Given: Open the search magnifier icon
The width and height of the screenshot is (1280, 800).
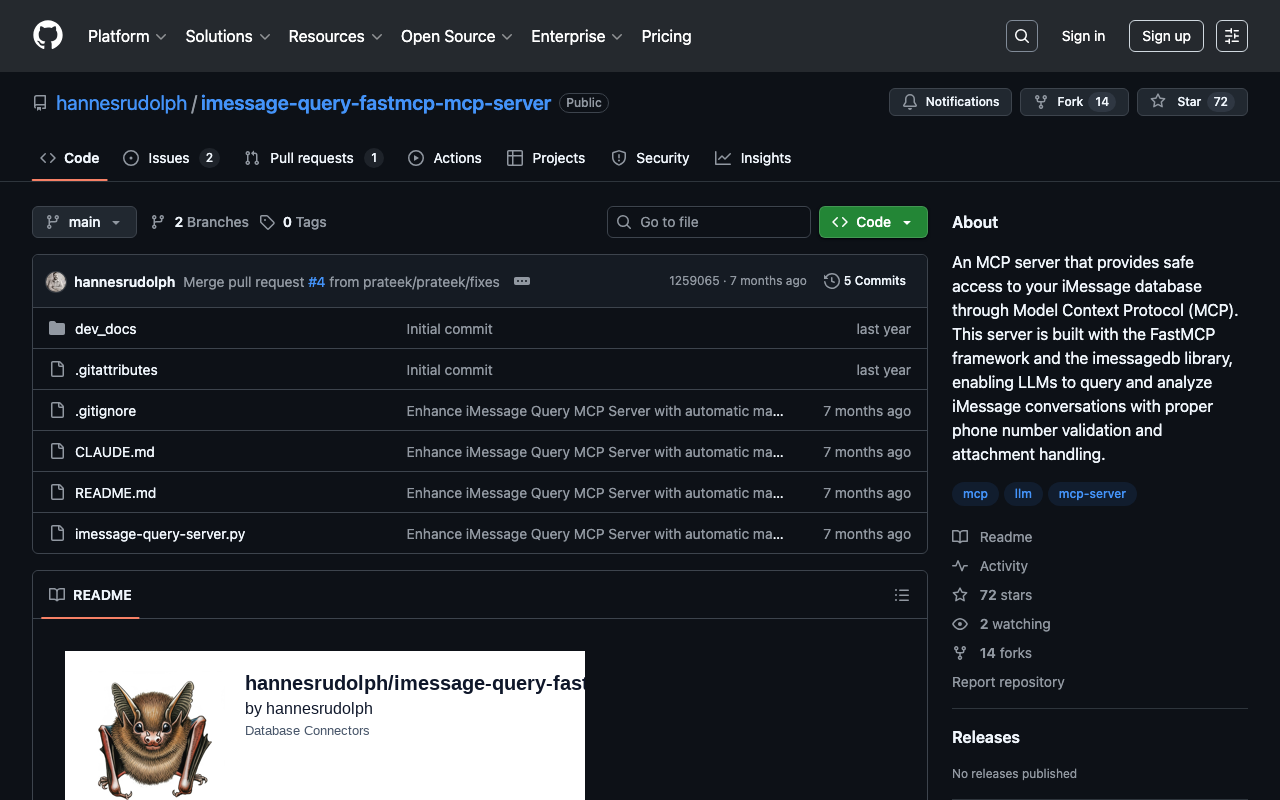Looking at the screenshot, I should click(x=1021, y=36).
